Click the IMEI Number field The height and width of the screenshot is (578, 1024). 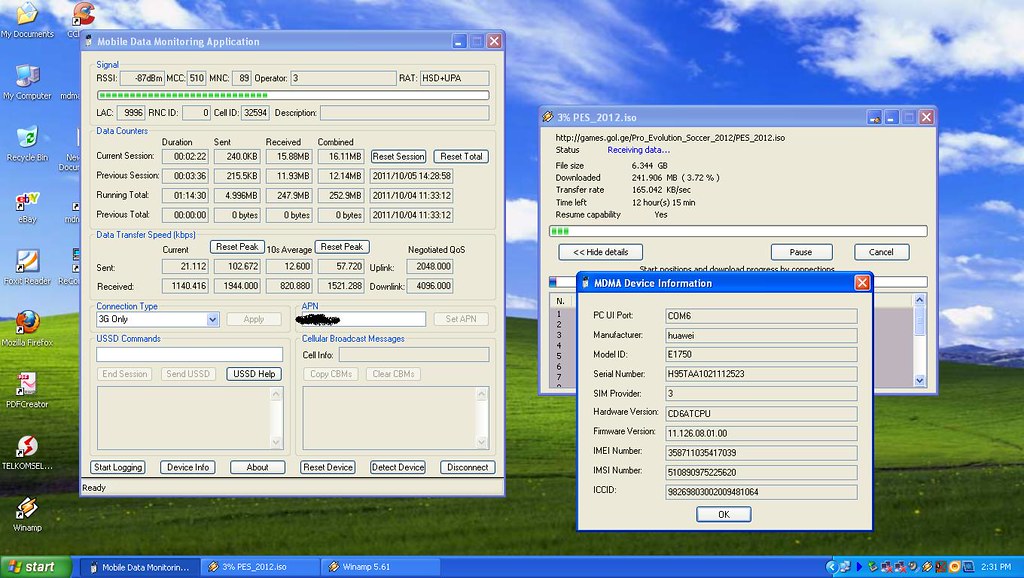pyautogui.click(x=761, y=453)
